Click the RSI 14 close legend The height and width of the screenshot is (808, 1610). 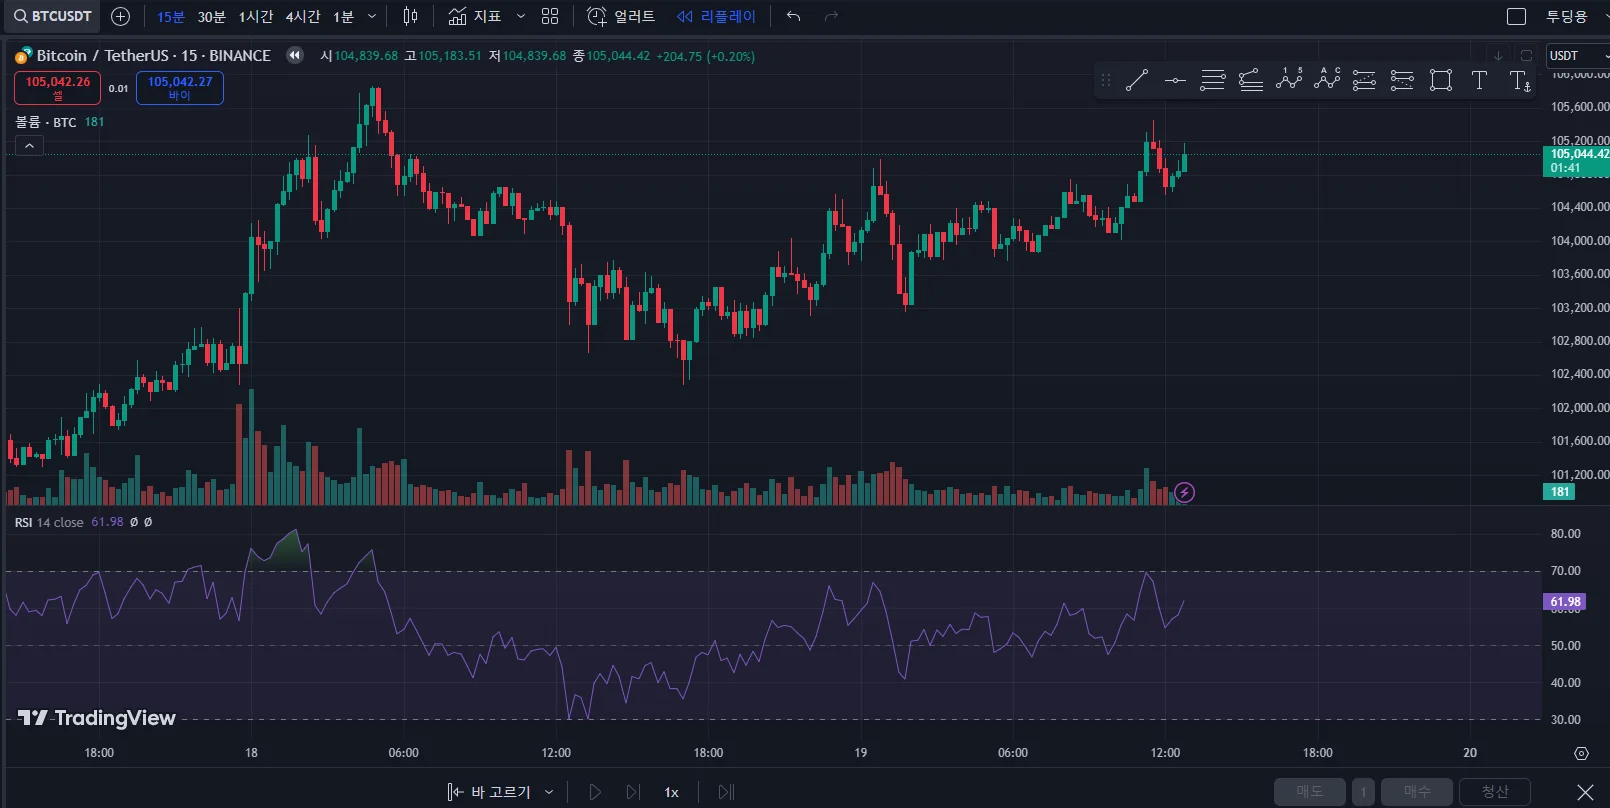pos(49,523)
